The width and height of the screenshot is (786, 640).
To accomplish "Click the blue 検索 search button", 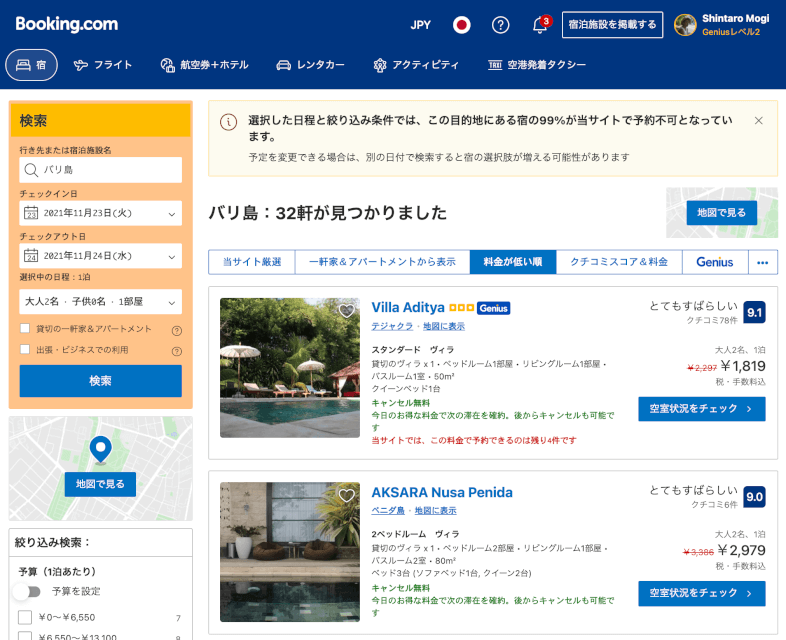I will (x=100, y=381).
